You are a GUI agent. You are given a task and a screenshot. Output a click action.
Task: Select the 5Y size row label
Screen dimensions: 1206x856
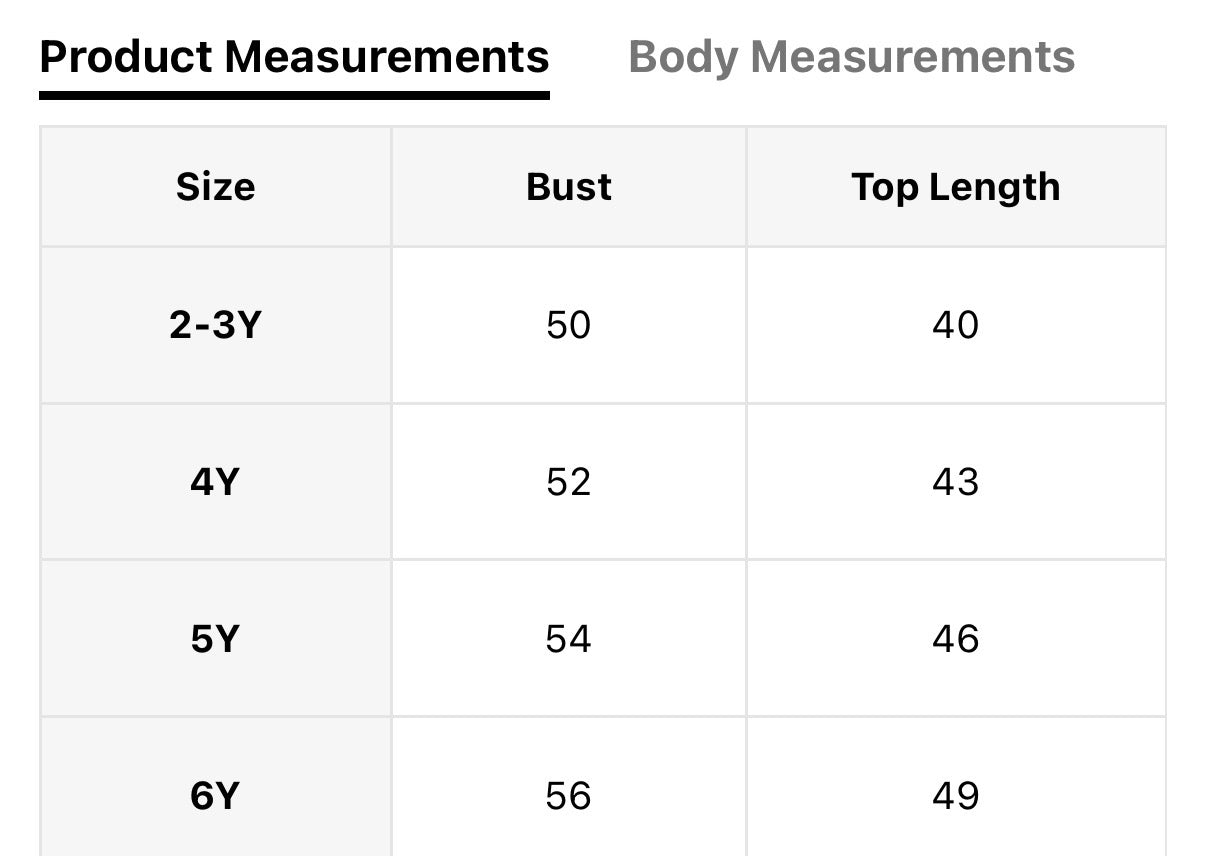[215, 639]
